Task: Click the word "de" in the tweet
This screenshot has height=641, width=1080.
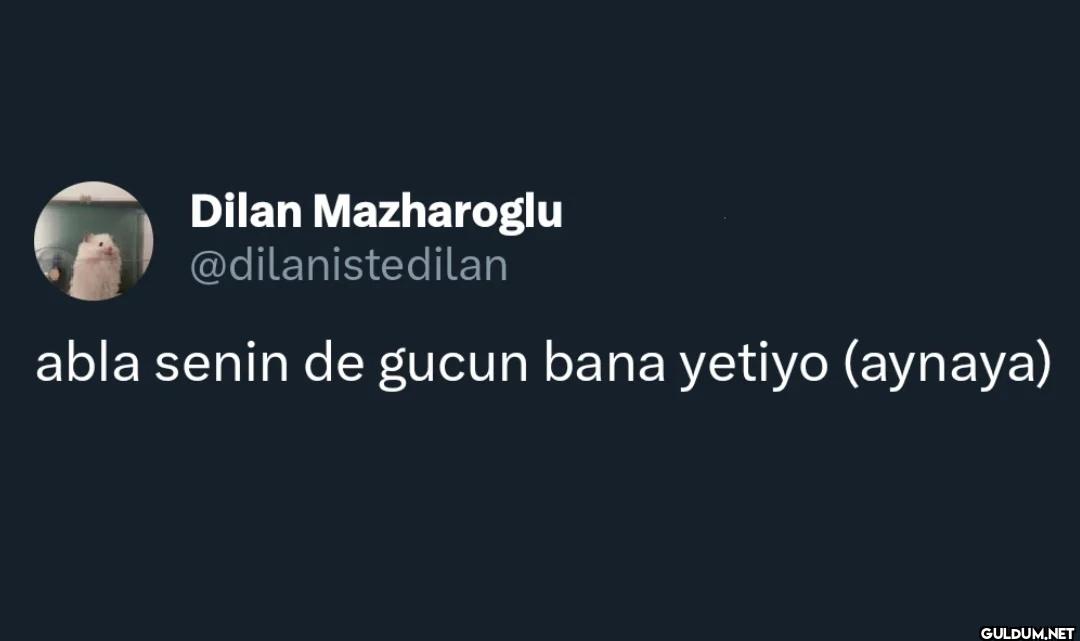Action: [x=331, y=365]
